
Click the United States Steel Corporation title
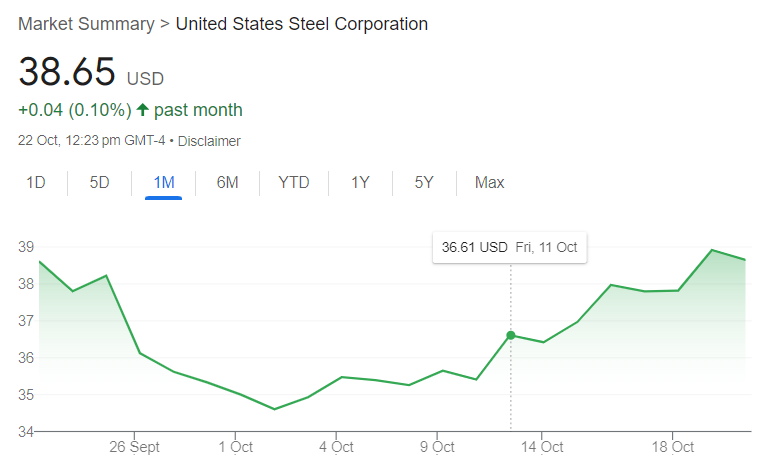(x=301, y=23)
